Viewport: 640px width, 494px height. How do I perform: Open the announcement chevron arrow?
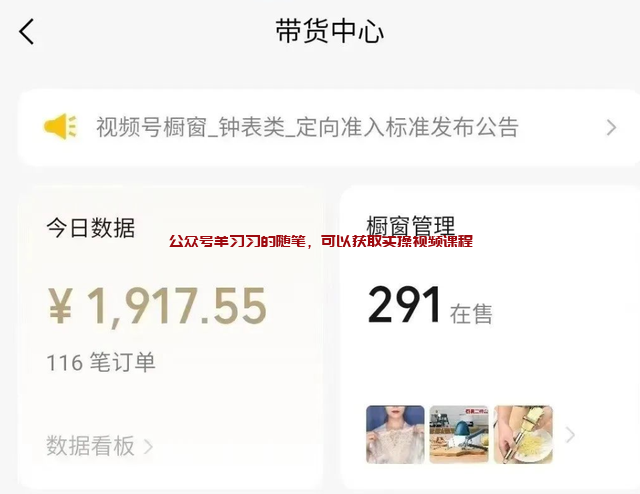click(611, 127)
